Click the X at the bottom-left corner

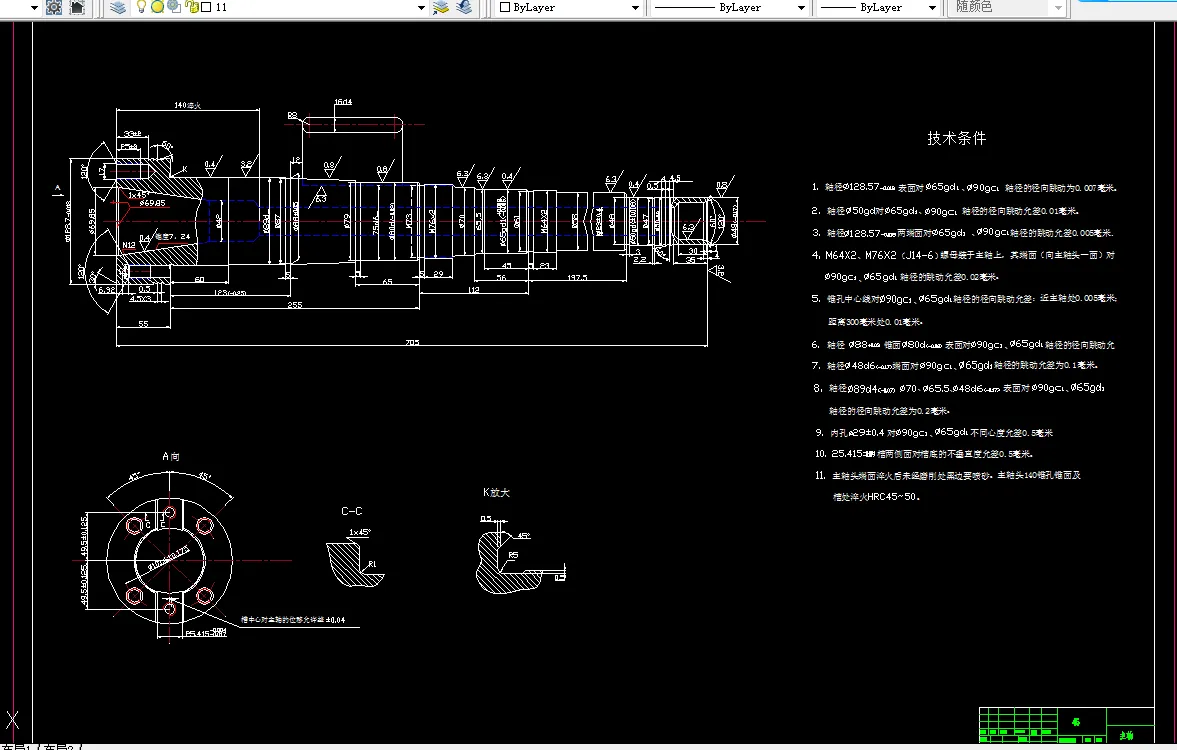tap(12, 719)
